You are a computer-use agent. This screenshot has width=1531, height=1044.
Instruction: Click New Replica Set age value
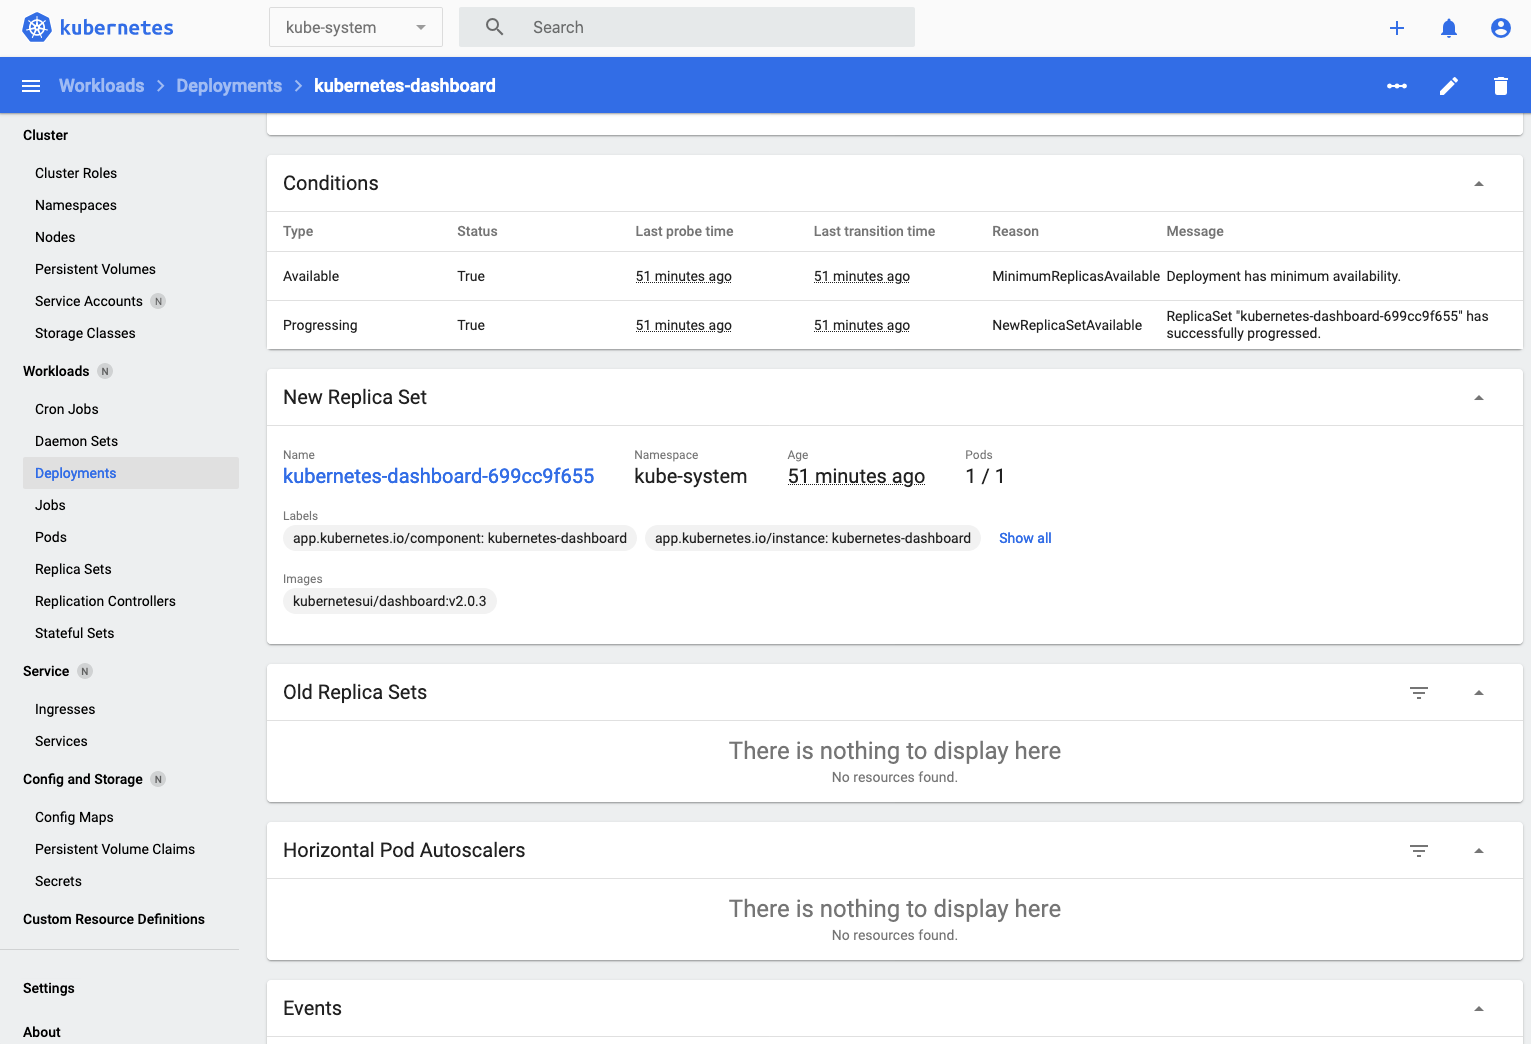pos(856,476)
